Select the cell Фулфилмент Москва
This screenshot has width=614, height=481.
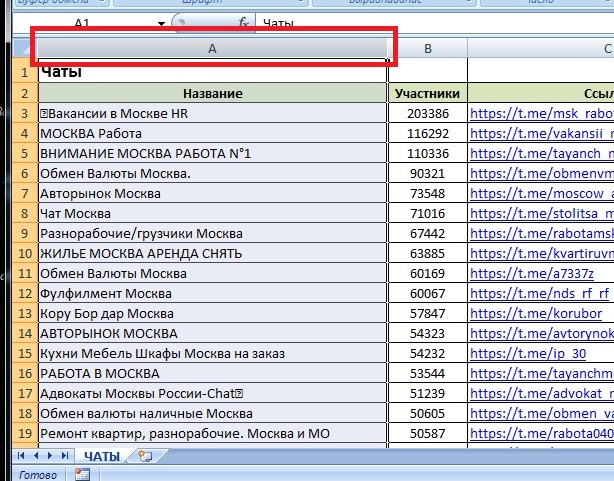click(212, 293)
